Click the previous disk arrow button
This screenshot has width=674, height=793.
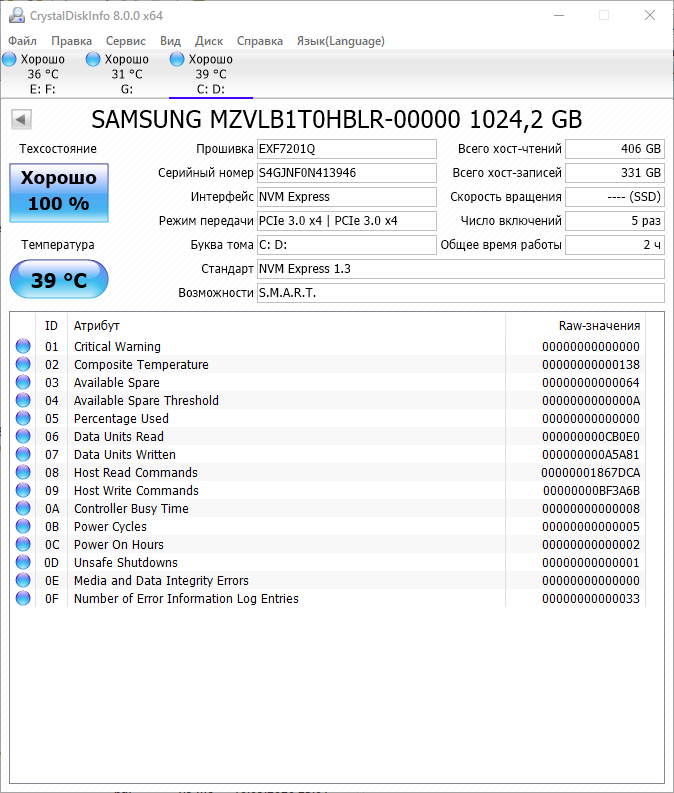coord(21,120)
